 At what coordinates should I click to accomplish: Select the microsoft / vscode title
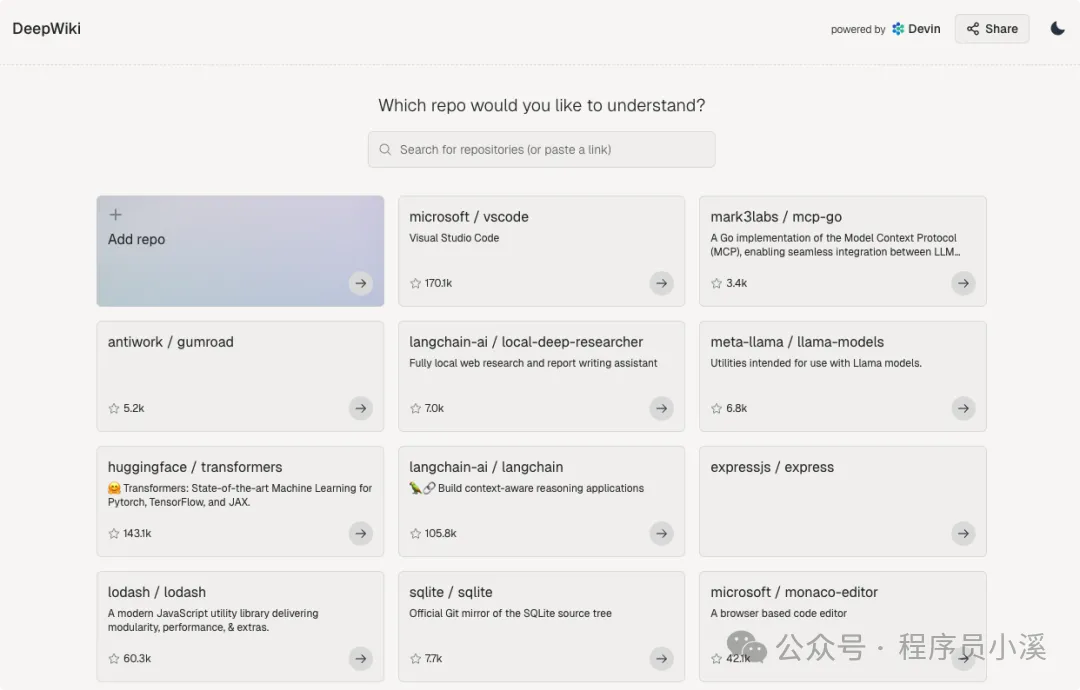pyautogui.click(x=469, y=217)
